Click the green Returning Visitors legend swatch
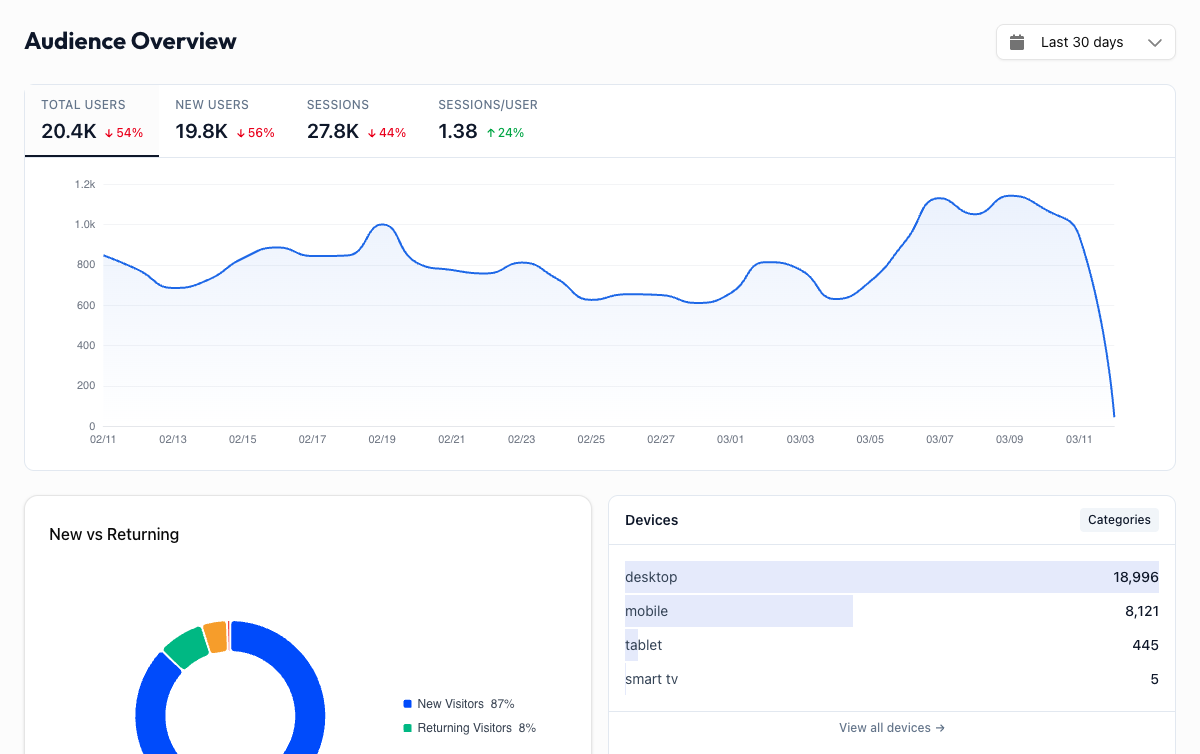1200x754 pixels. [407, 728]
